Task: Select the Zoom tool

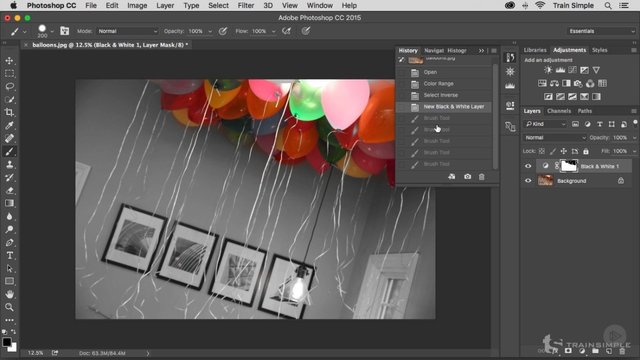Action: 9,307
